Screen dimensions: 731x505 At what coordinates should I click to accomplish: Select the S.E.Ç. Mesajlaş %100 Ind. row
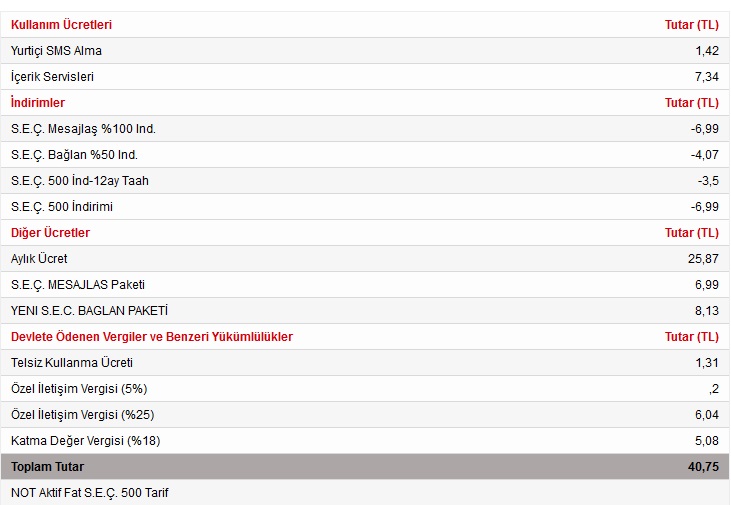click(x=83, y=128)
